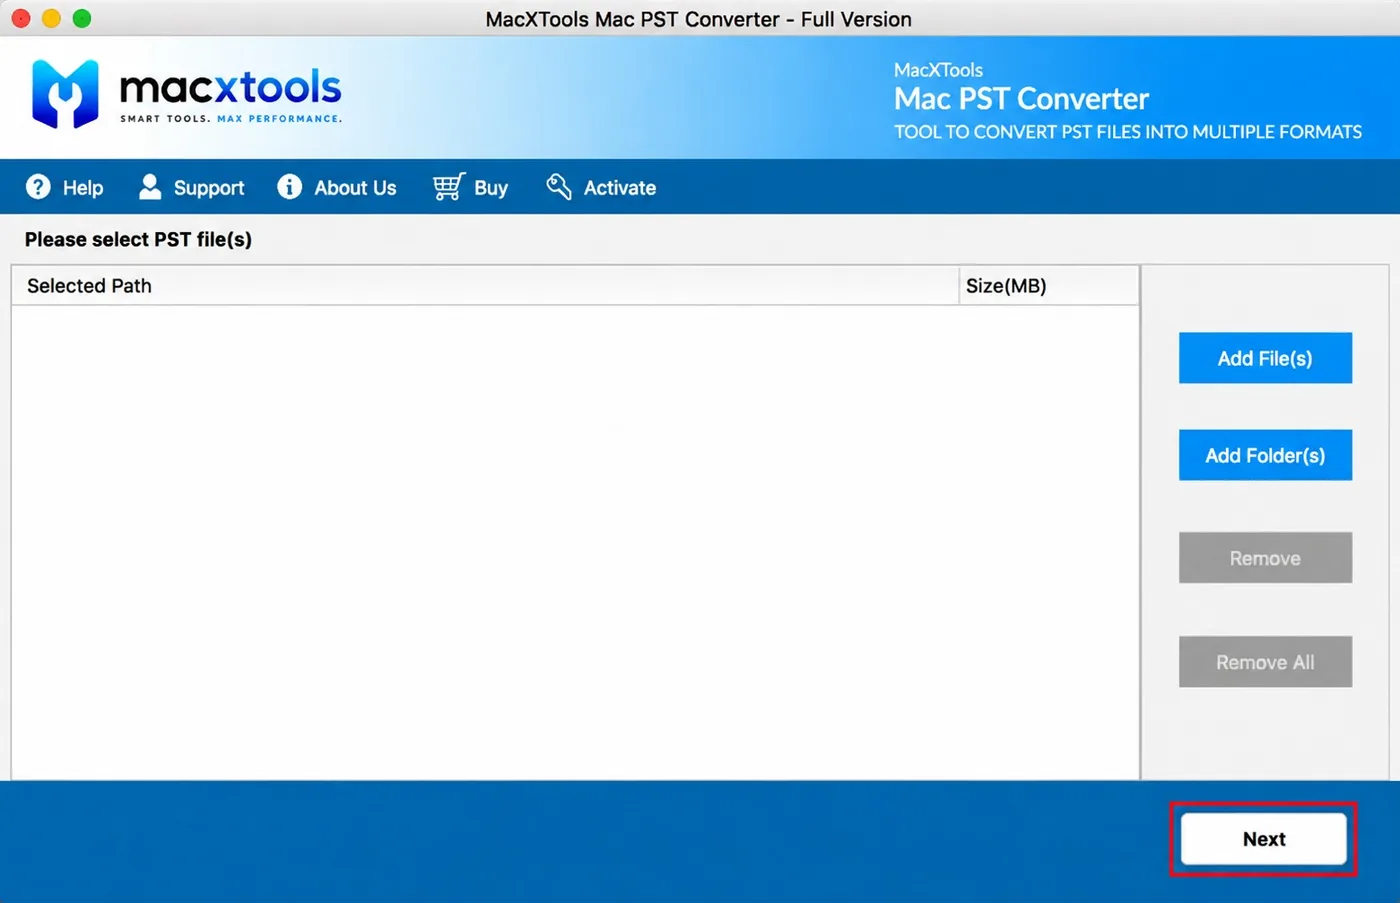
Task: Click the greyed Remove button
Action: click(1265, 558)
